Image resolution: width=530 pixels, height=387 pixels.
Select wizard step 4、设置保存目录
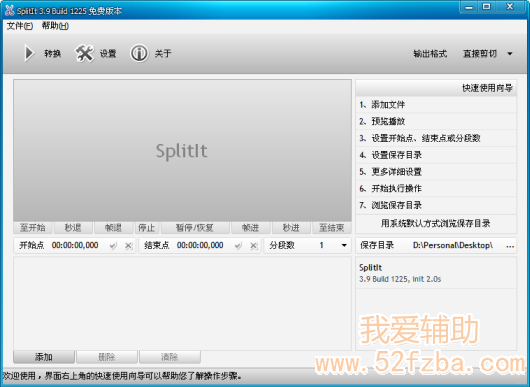pyautogui.click(x=436, y=155)
